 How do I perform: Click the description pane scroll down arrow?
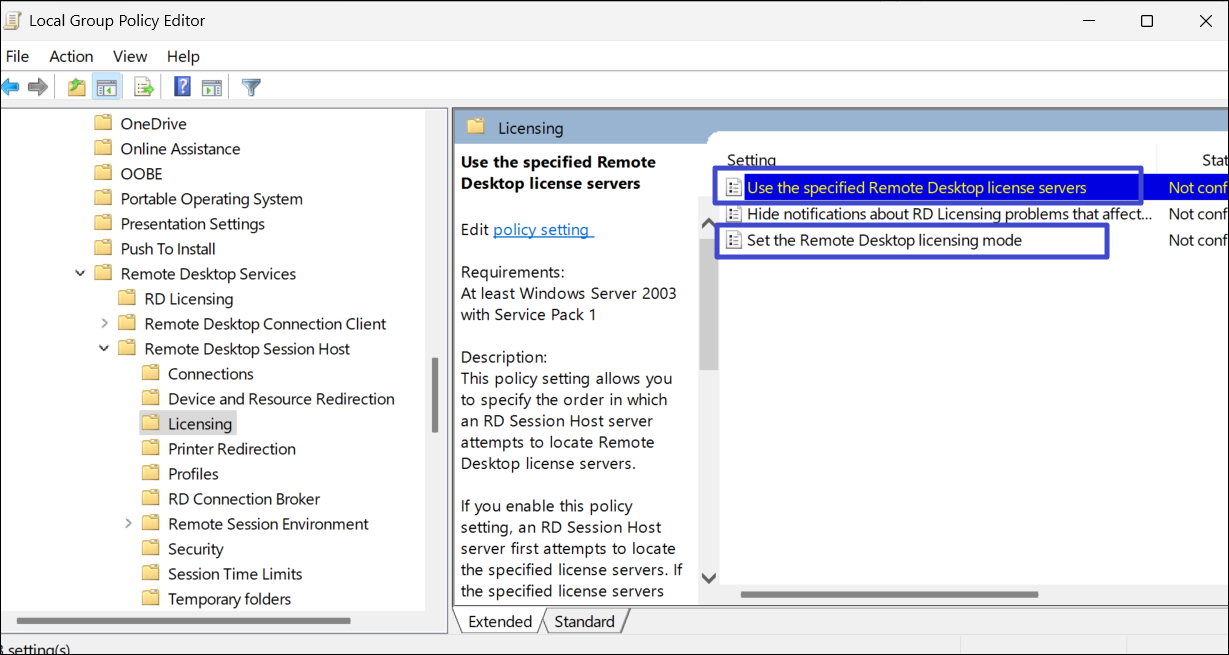click(708, 578)
